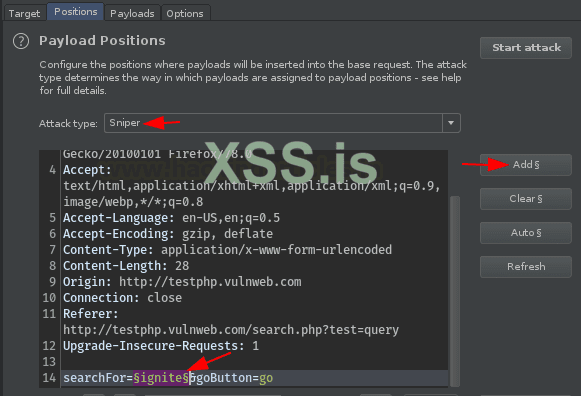Switch to the Target tab
581x396 pixels.
pyautogui.click(x=24, y=13)
